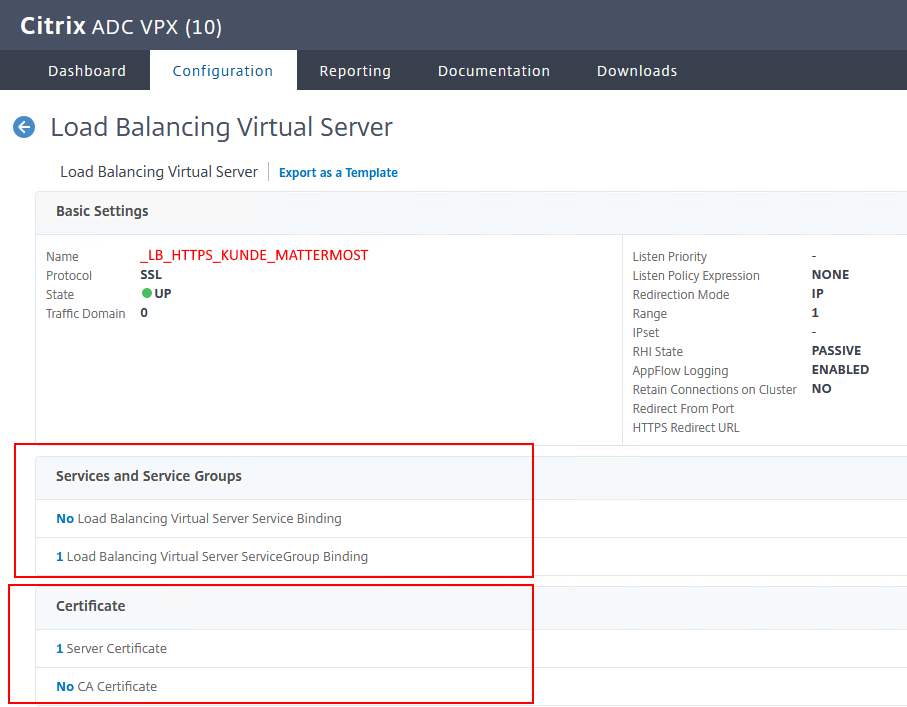
Task: Open the Downloads tab
Action: click(637, 71)
